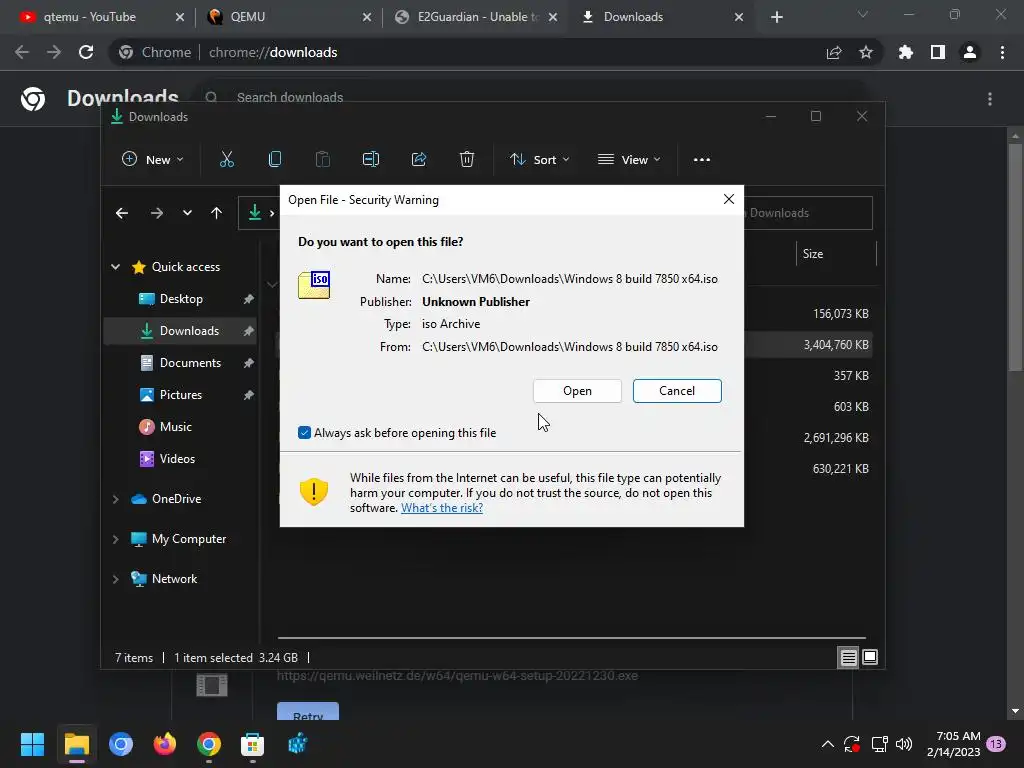Switch to the qtemu - YouTube tab
The image size is (1024, 768).
[91, 17]
